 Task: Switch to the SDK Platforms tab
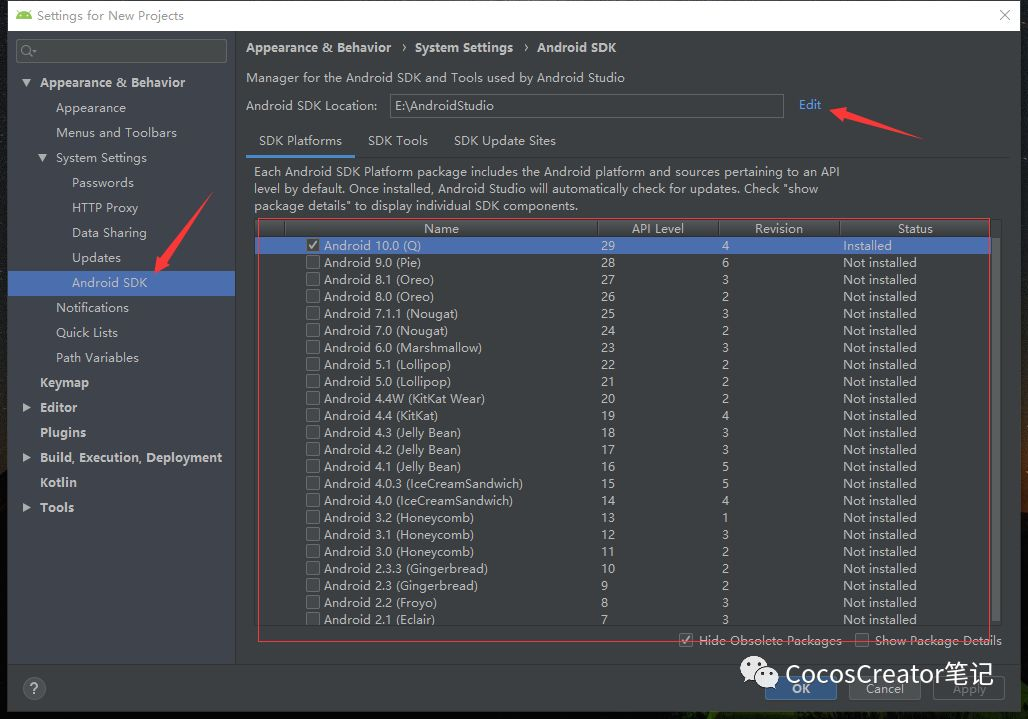point(300,141)
